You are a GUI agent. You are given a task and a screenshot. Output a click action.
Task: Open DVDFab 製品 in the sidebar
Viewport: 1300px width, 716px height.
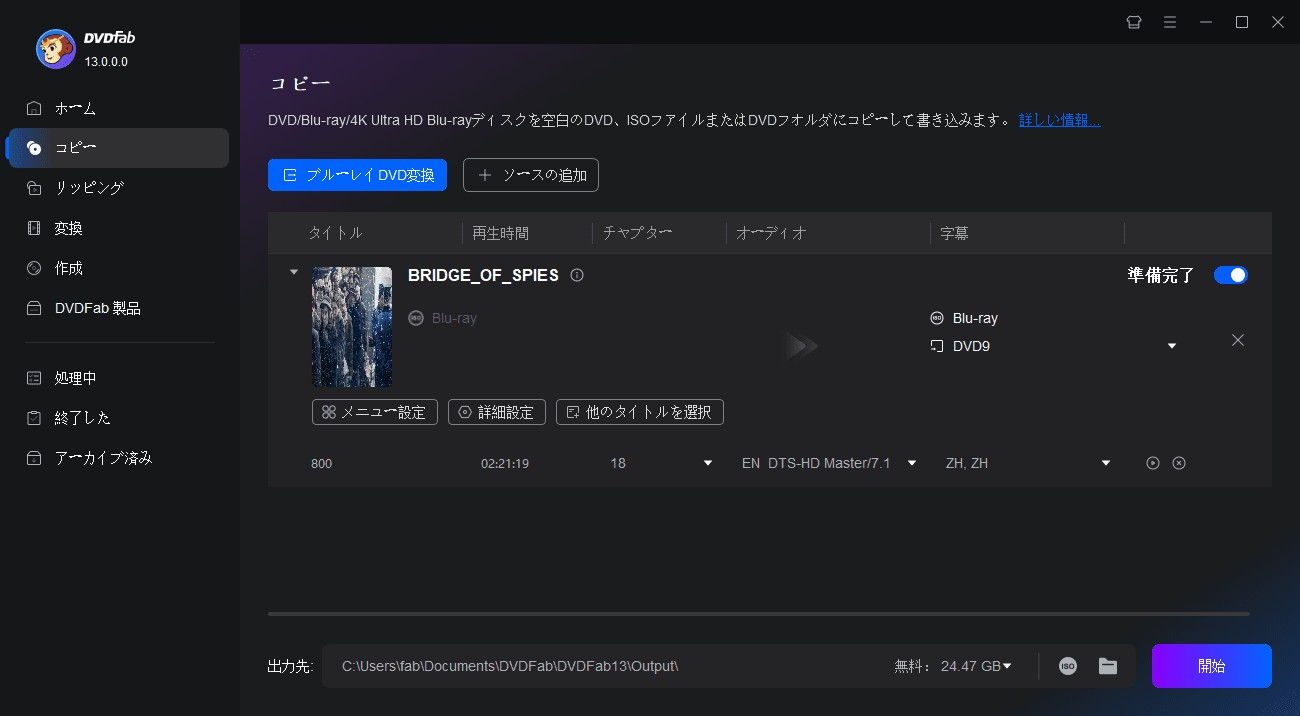pyautogui.click(x=118, y=308)
